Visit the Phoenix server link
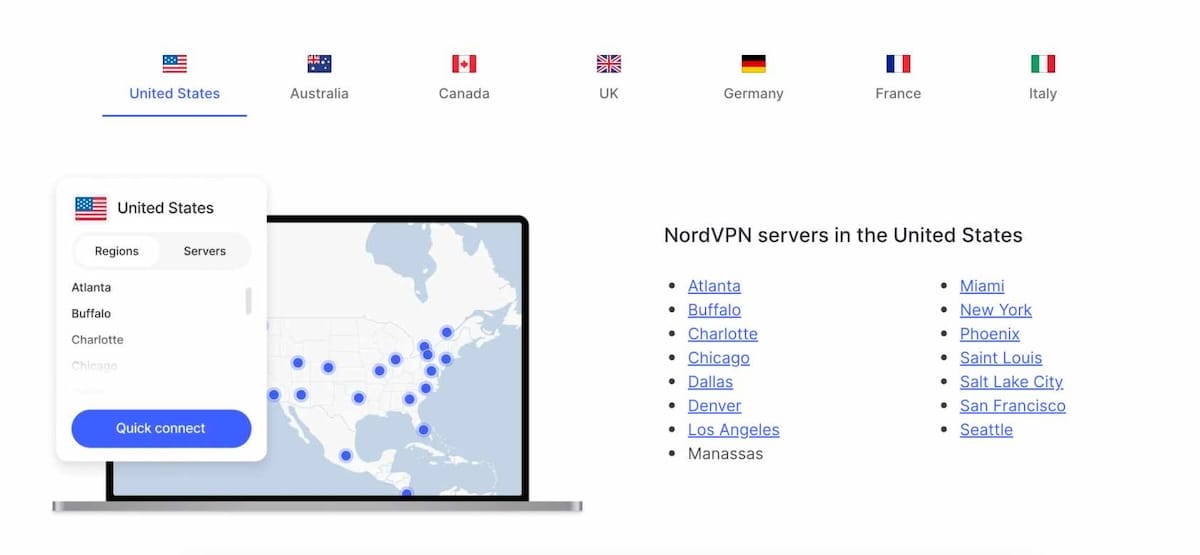This screenshot has height=555, width=1200. coord(990,334)
